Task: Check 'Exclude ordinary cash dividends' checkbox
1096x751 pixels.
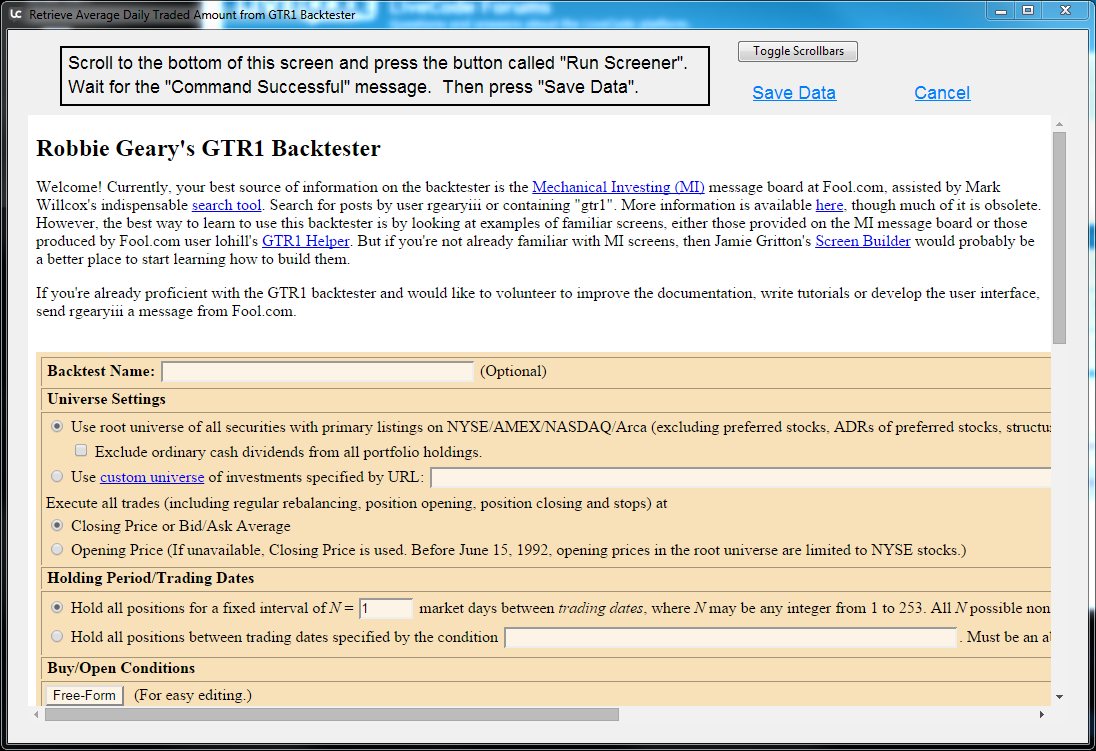Action: click(x=81, y=451)
